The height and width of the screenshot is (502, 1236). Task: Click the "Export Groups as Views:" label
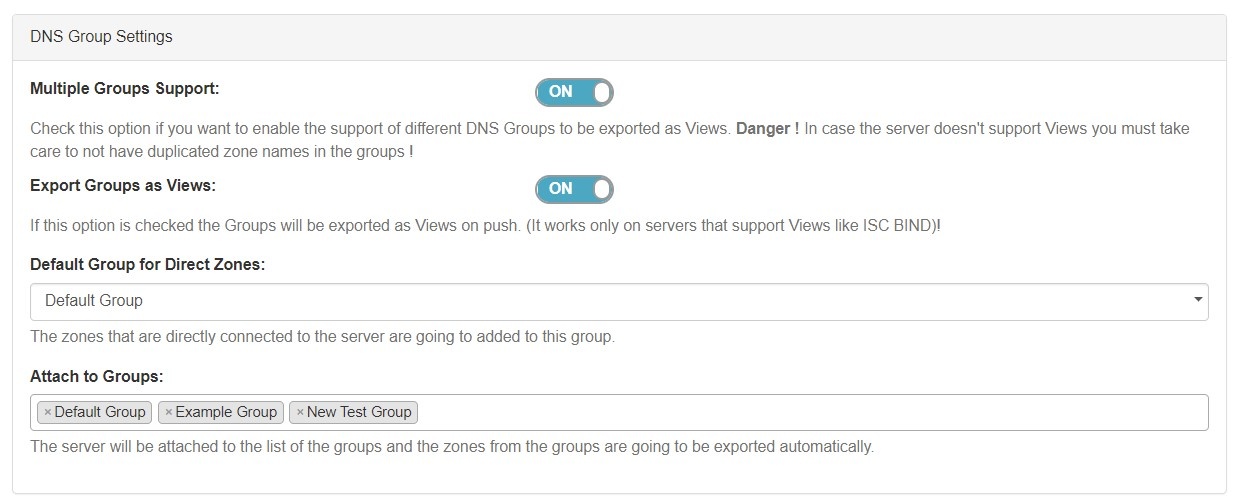point(123,185)
